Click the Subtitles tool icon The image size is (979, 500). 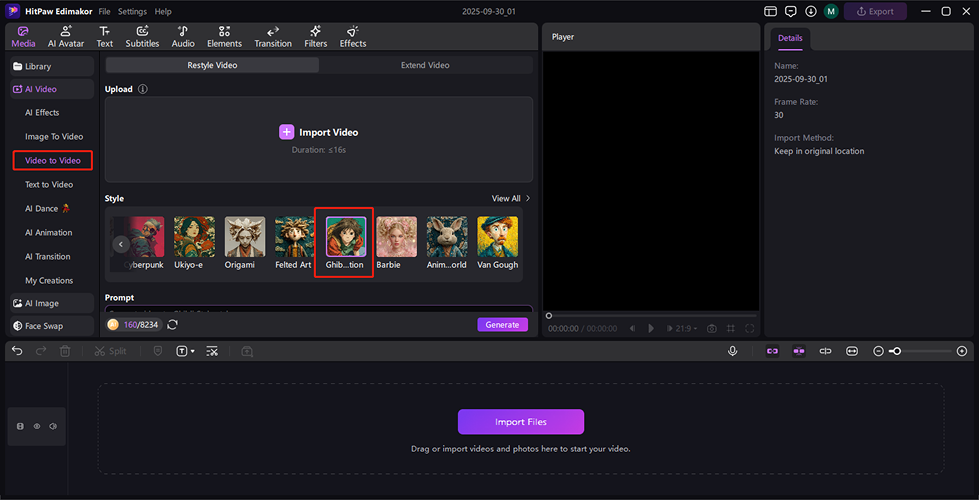point(142,37)
